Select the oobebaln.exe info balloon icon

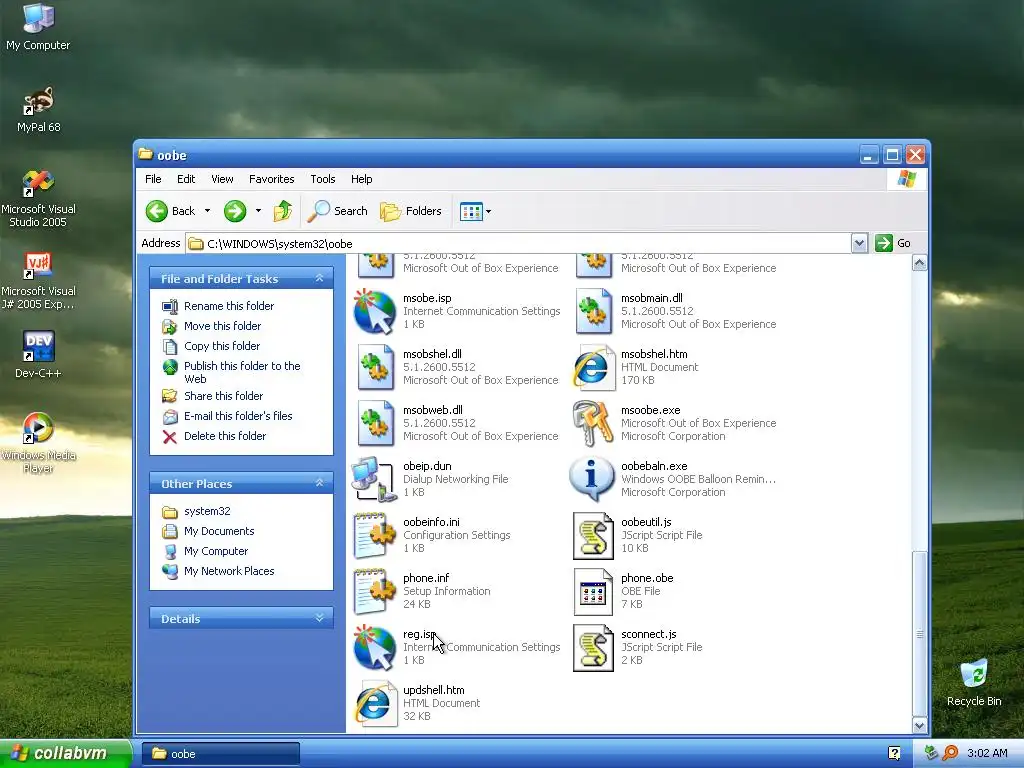pos(592,479)
